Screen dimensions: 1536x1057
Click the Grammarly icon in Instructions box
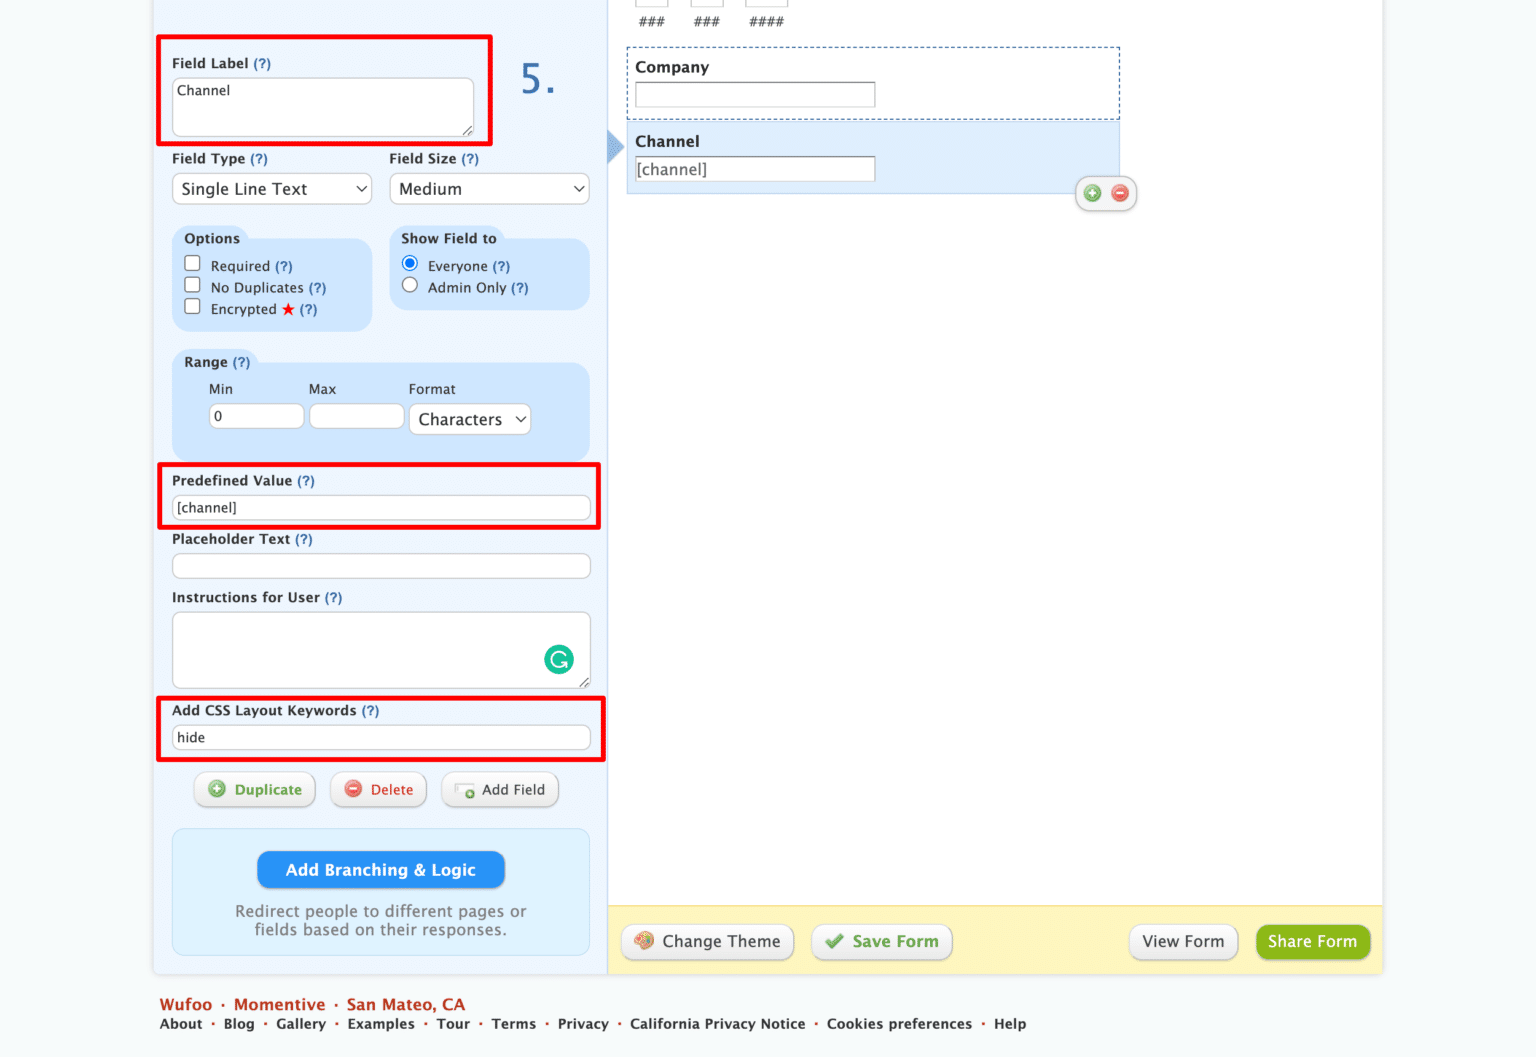coord(559,660)
